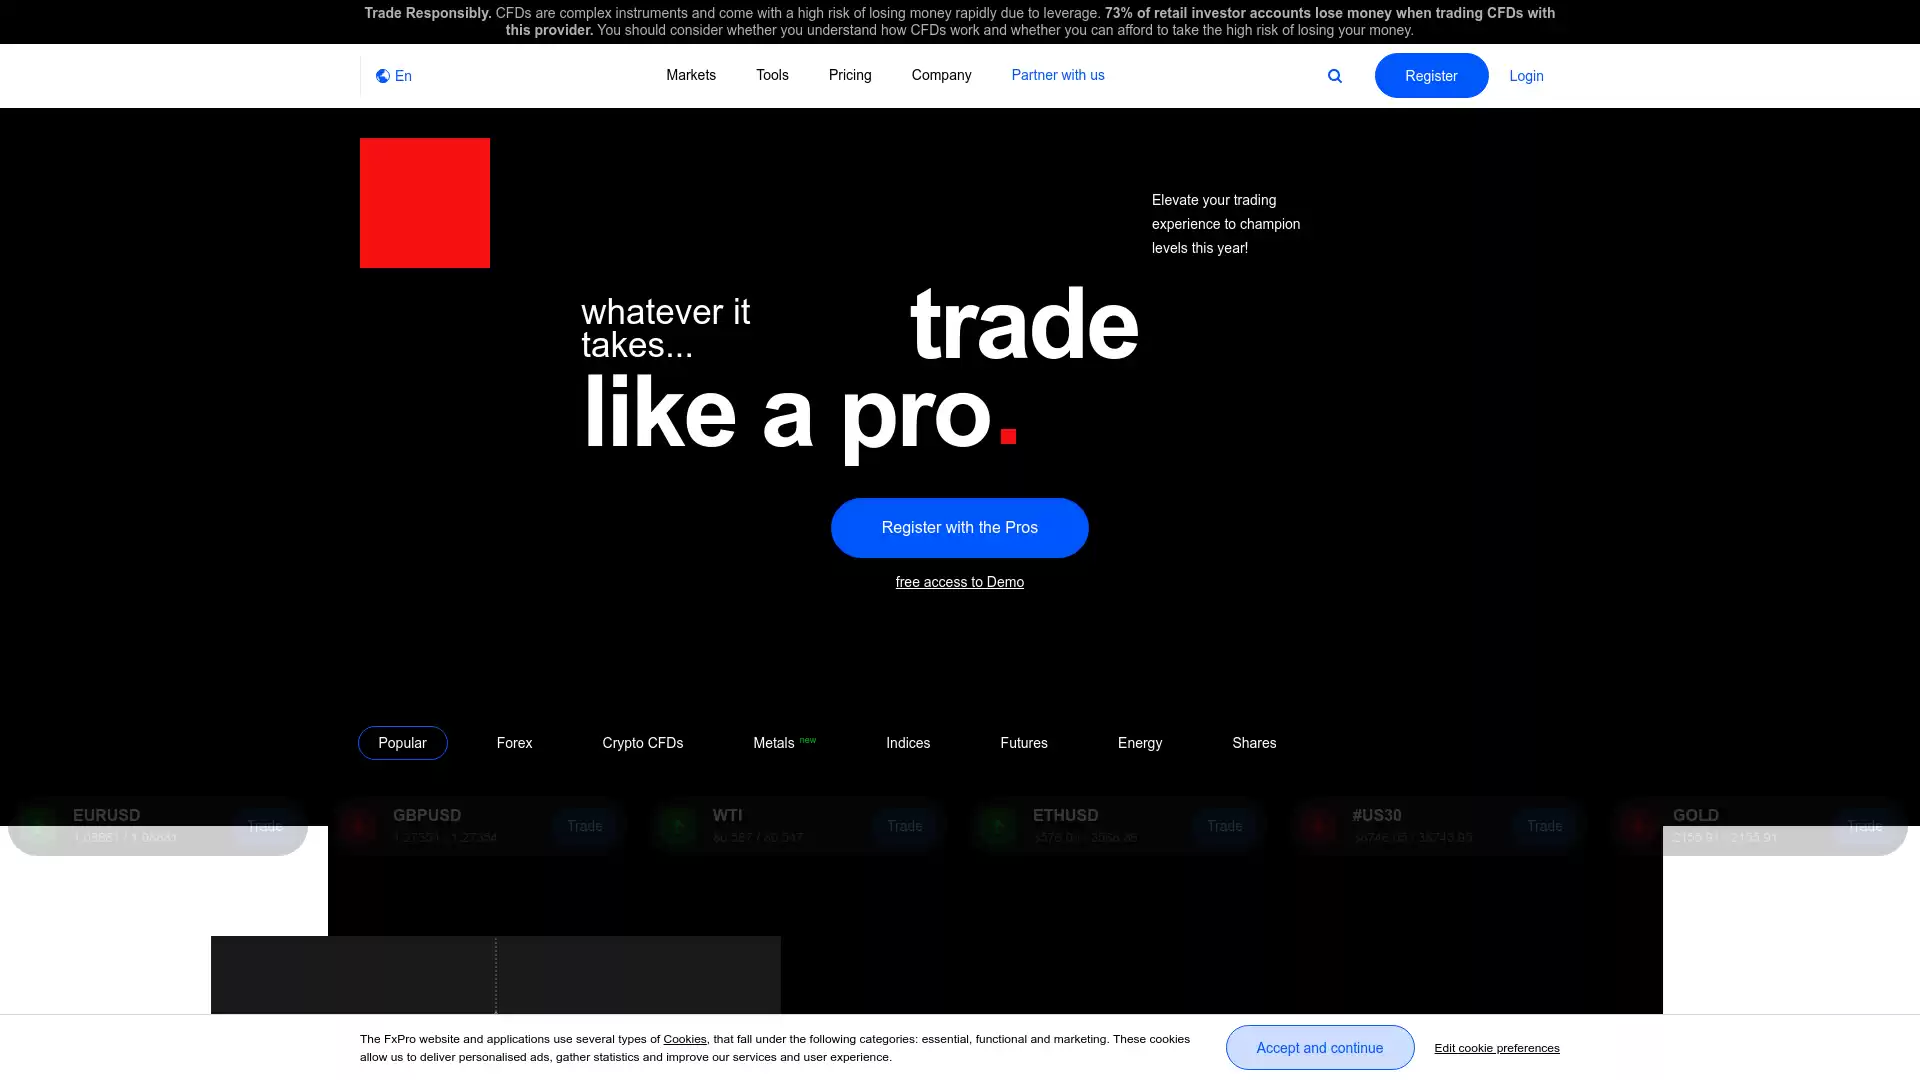Click Partner with us menu link
This screenshot has height=1080, width=1920.
(x=1058, y=75)
